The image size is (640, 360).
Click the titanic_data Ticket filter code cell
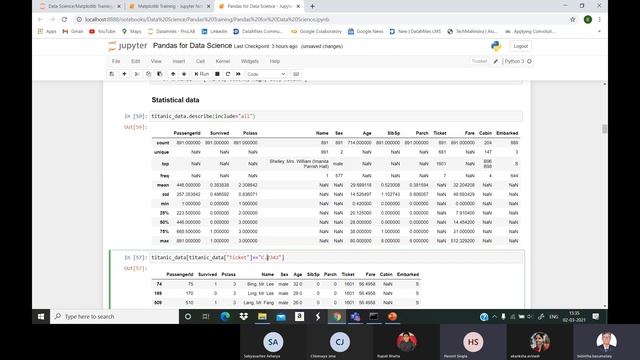(x=336, y=258)
